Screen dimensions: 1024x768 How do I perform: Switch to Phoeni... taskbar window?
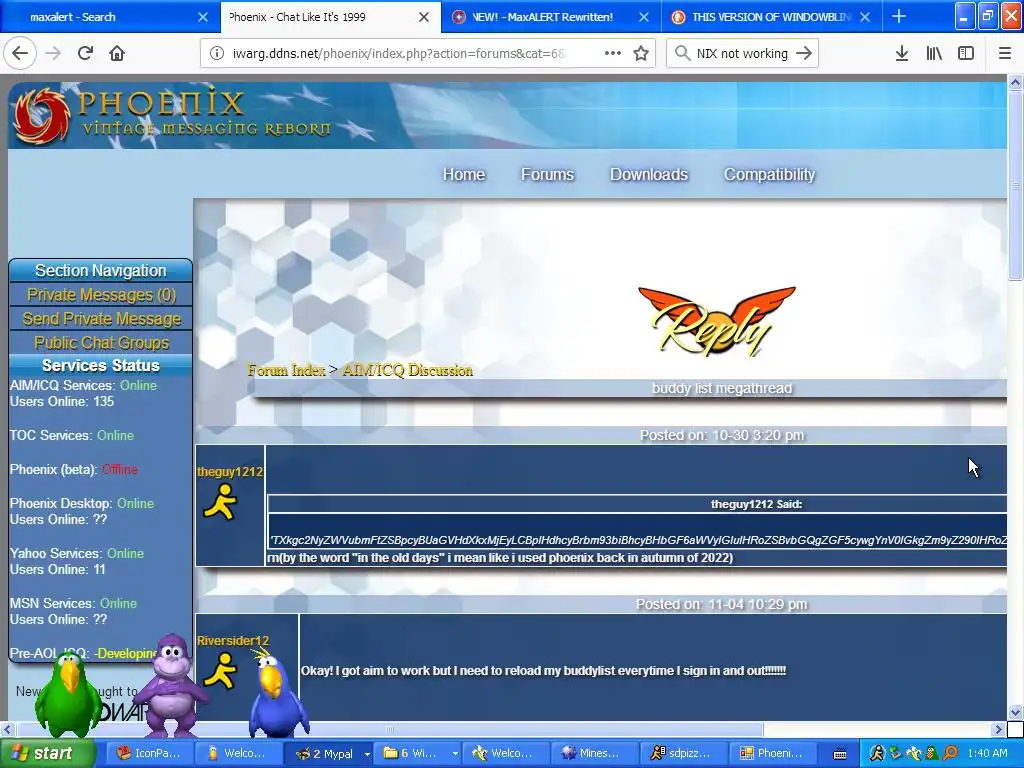(x=773, y=754)
